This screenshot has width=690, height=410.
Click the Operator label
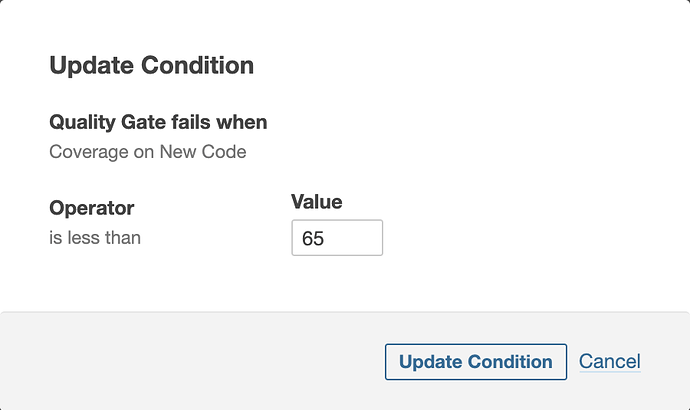point(91,208)
